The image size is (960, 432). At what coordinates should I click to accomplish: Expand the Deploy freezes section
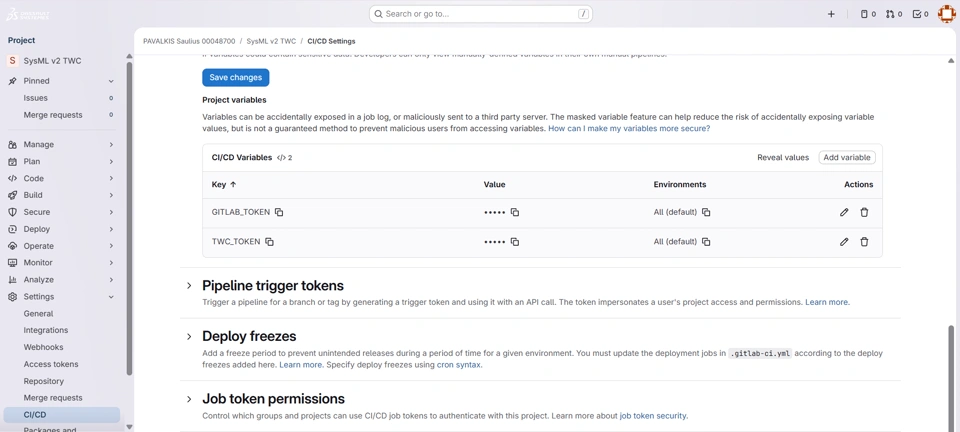click(x=189, y=336)
